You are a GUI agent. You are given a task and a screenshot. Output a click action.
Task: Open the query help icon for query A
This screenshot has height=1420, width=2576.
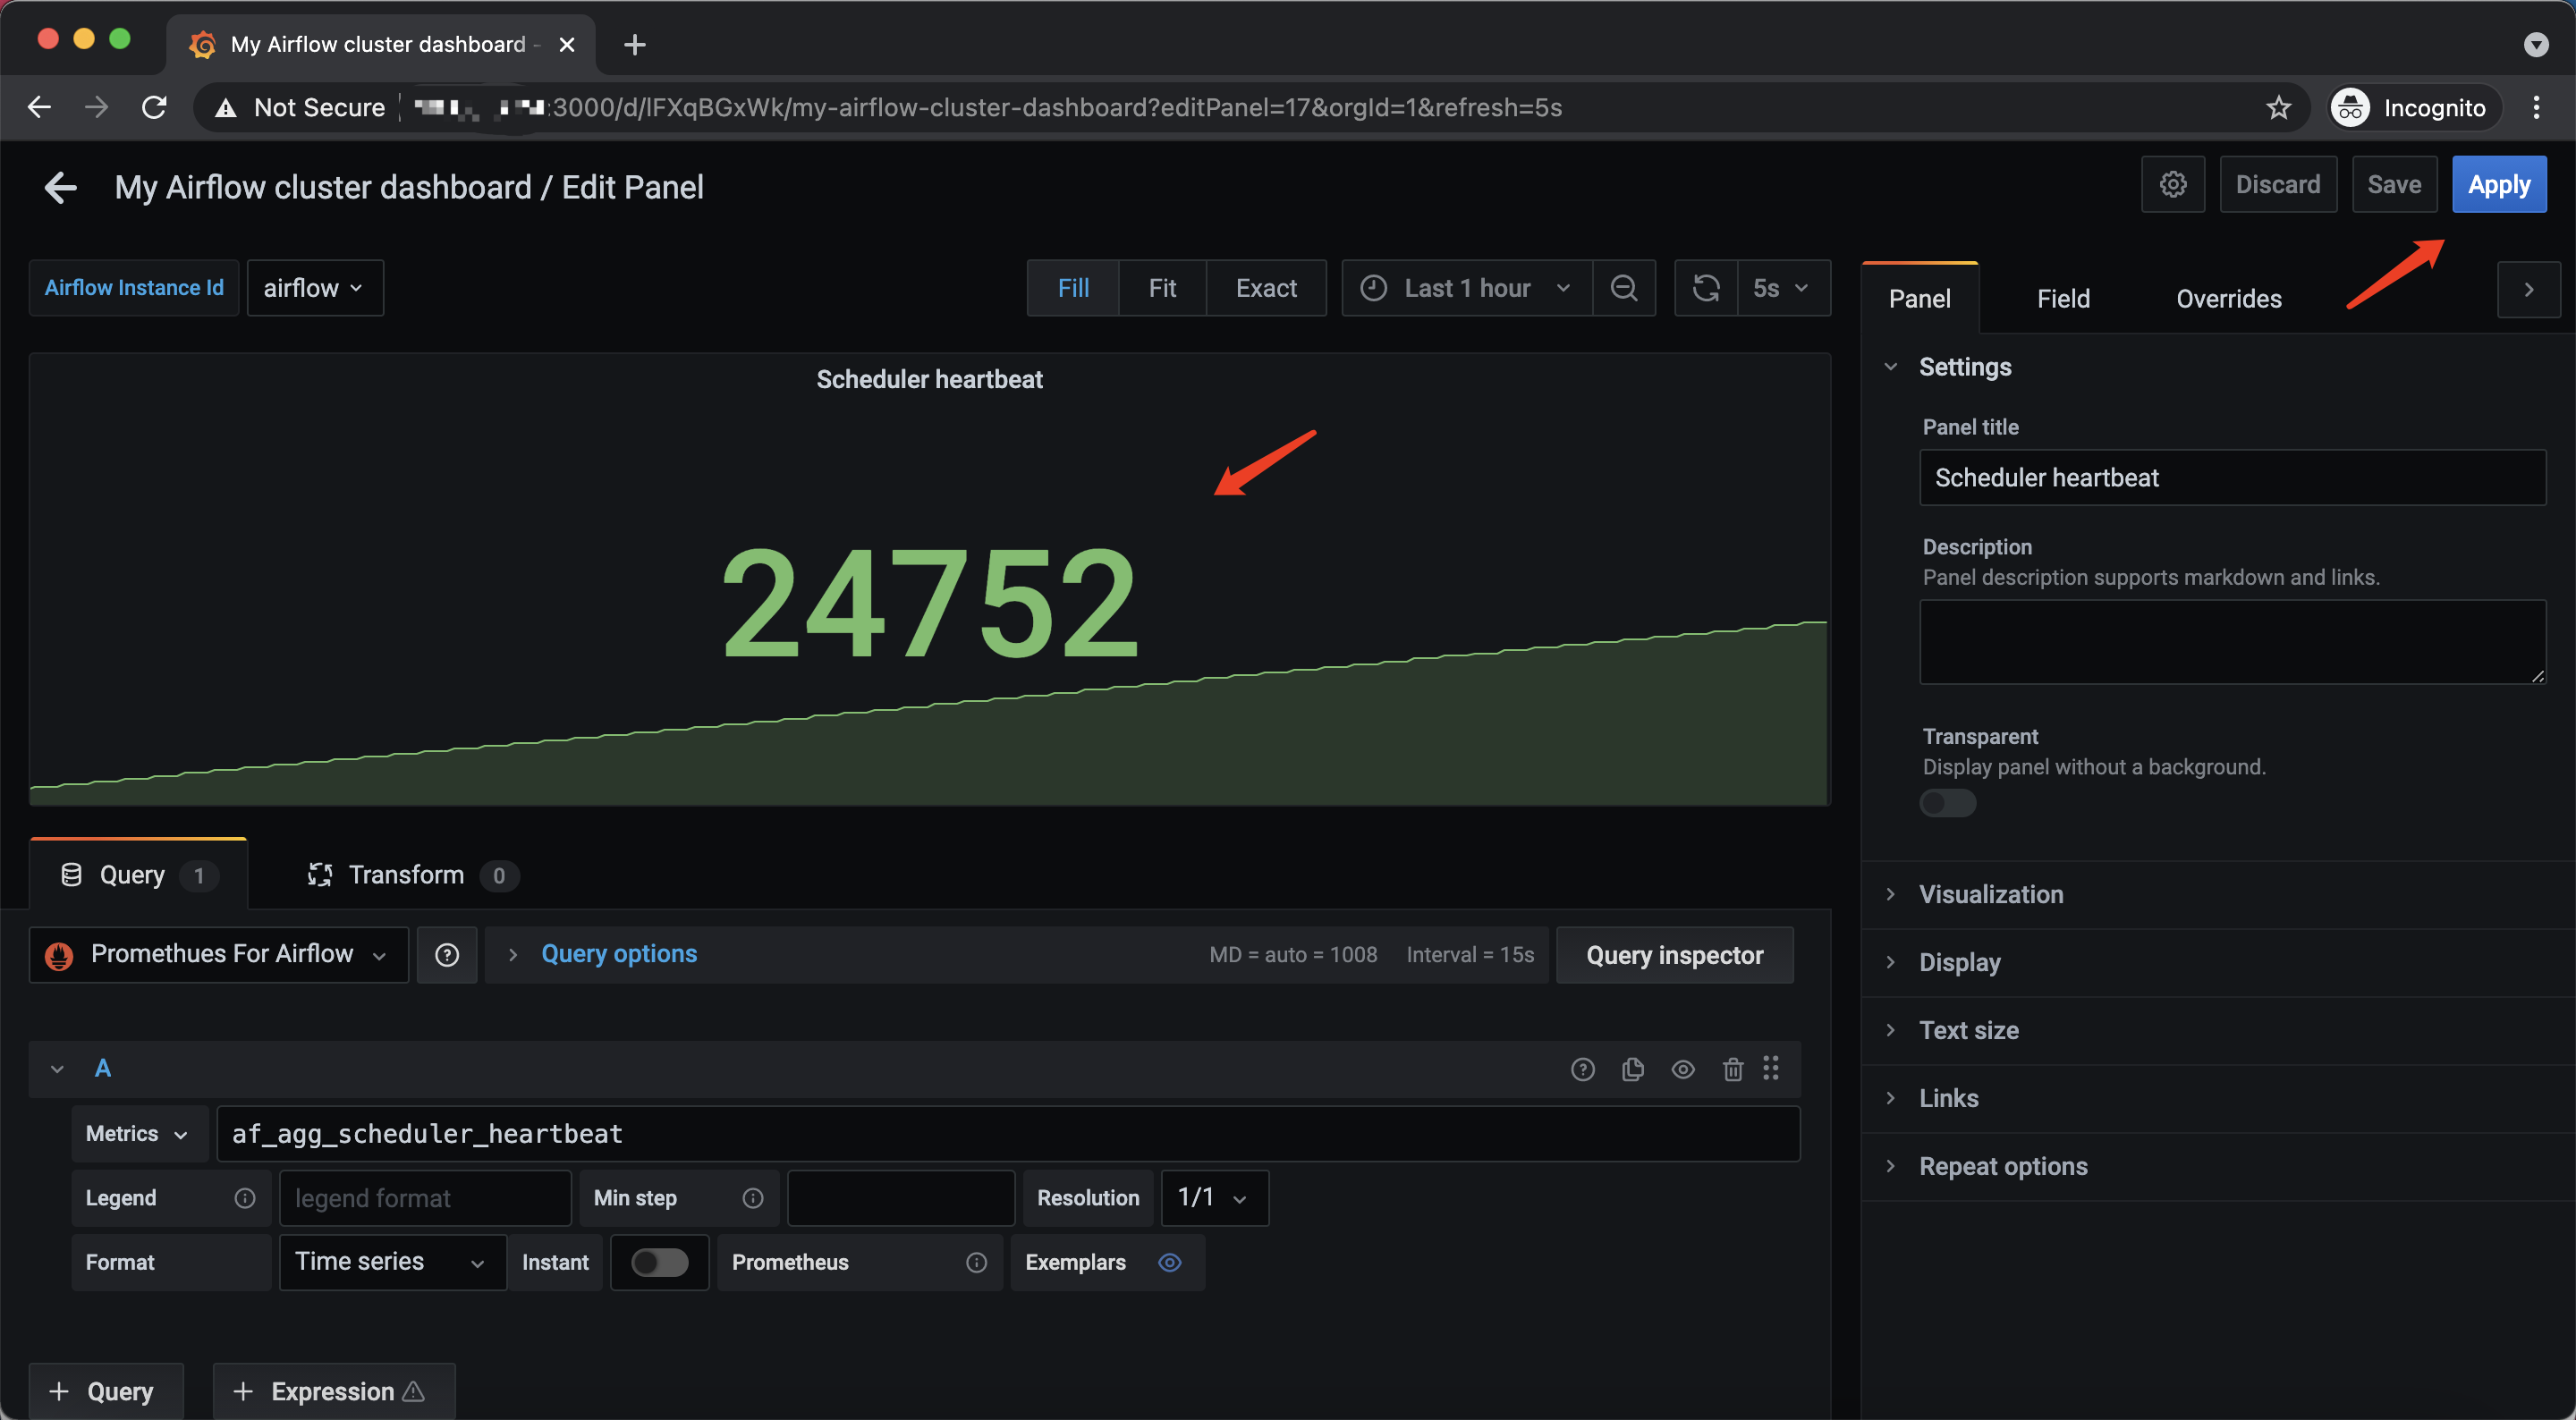coord(1583,1068)
